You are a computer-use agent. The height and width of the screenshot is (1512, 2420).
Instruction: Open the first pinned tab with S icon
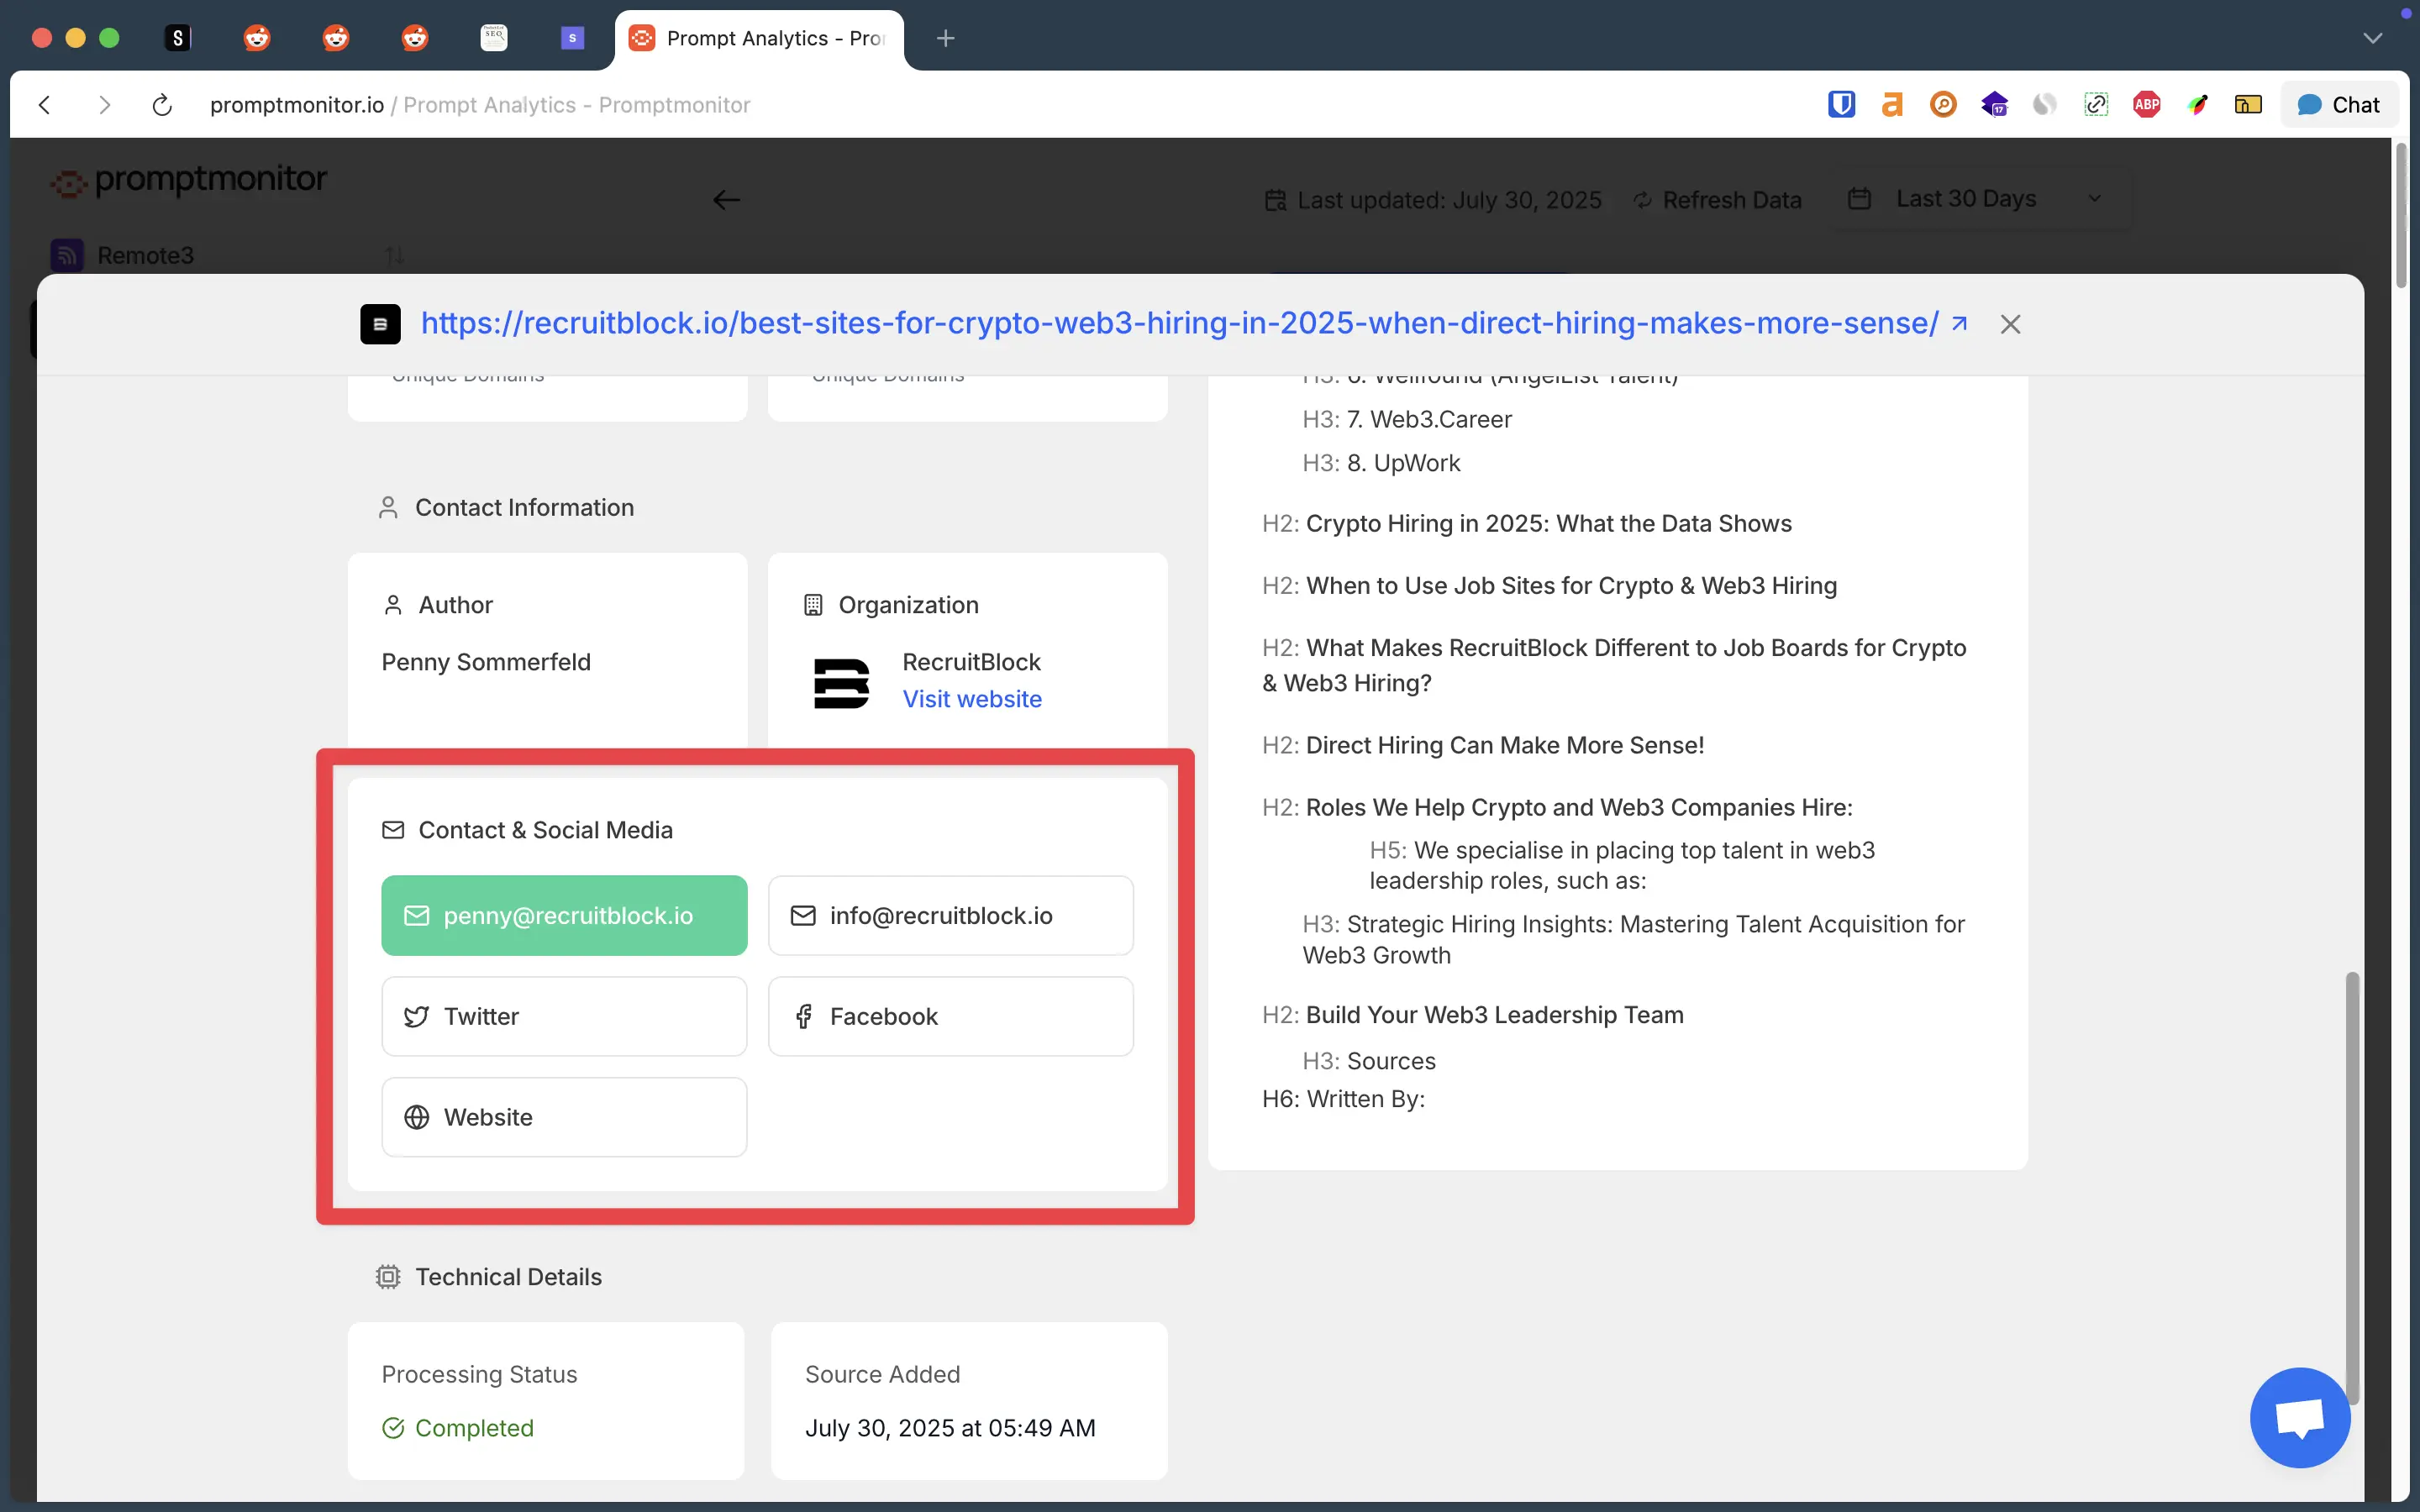click(x=177, y=38)
